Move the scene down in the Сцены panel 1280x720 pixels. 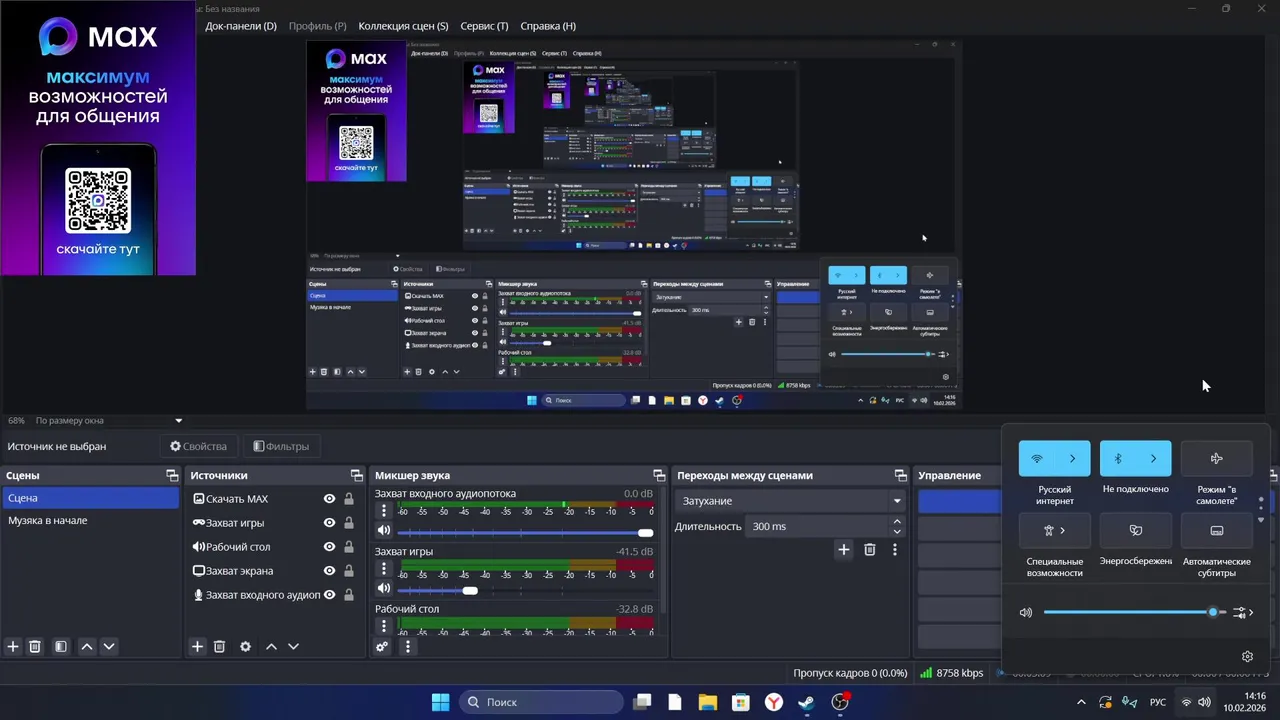pyautogui.click(x=109, y=647)
